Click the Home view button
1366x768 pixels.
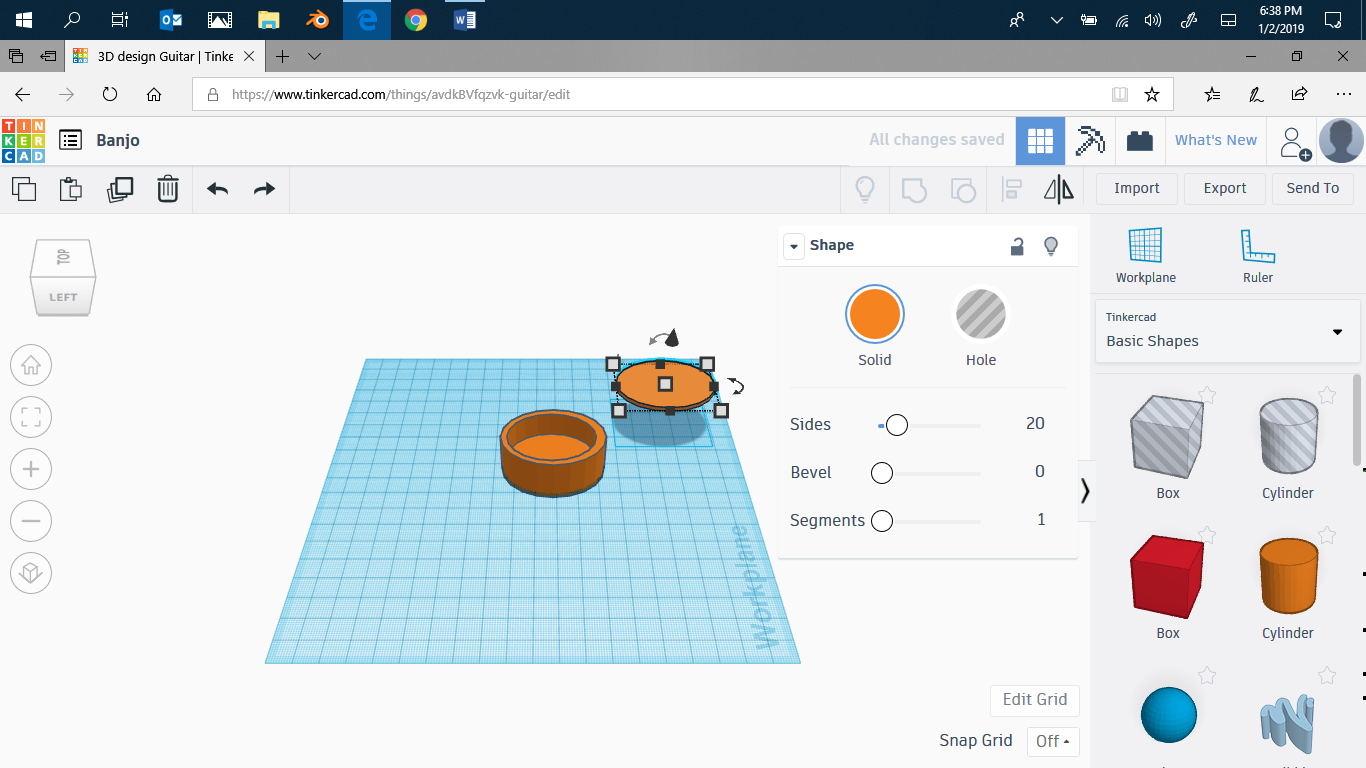[31, 366]
